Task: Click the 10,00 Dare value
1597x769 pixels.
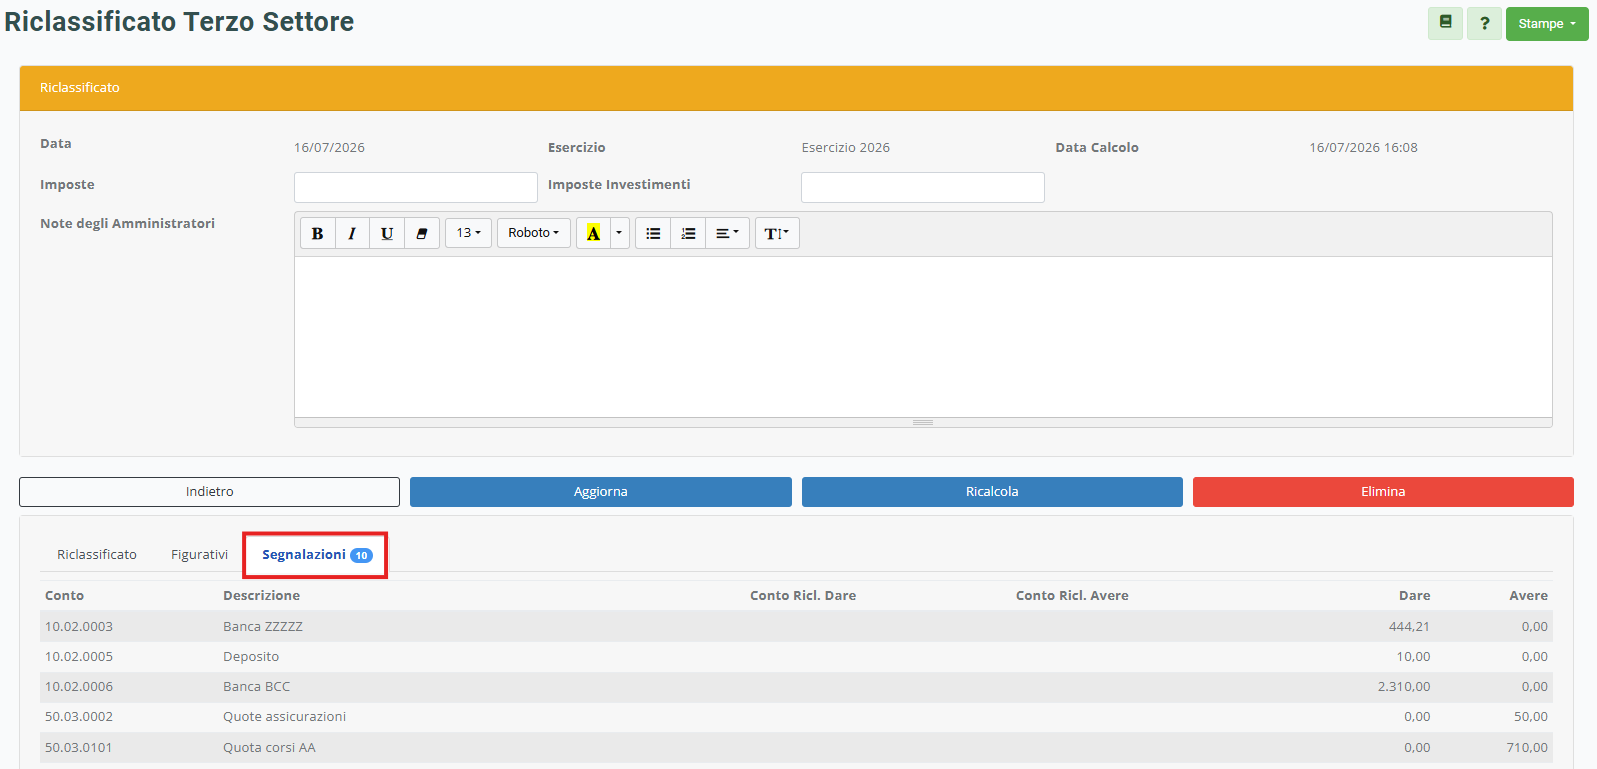Action: click(x=1413, y=657)
